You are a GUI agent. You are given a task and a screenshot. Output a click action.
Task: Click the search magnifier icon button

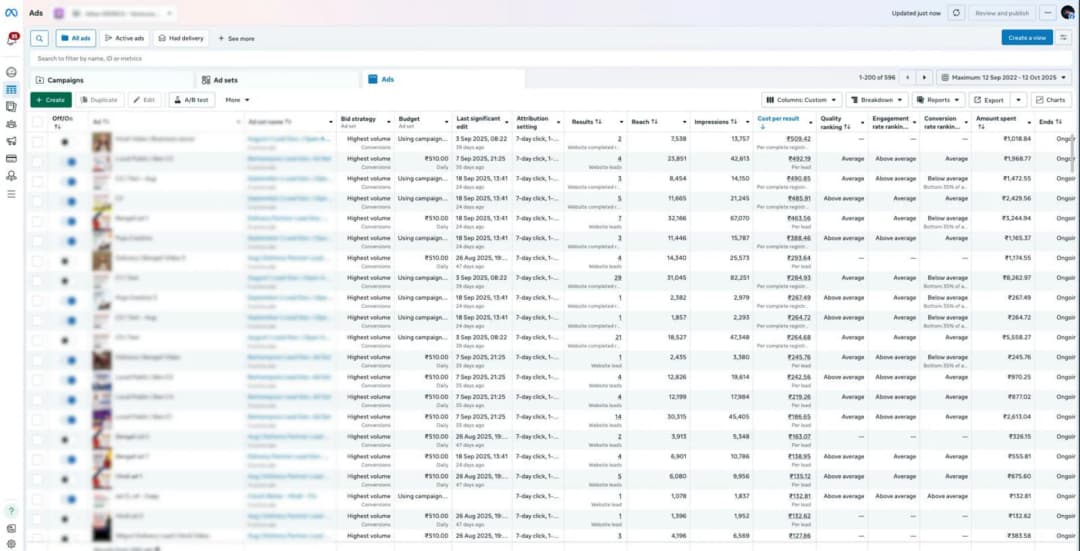tap(39, 38)
